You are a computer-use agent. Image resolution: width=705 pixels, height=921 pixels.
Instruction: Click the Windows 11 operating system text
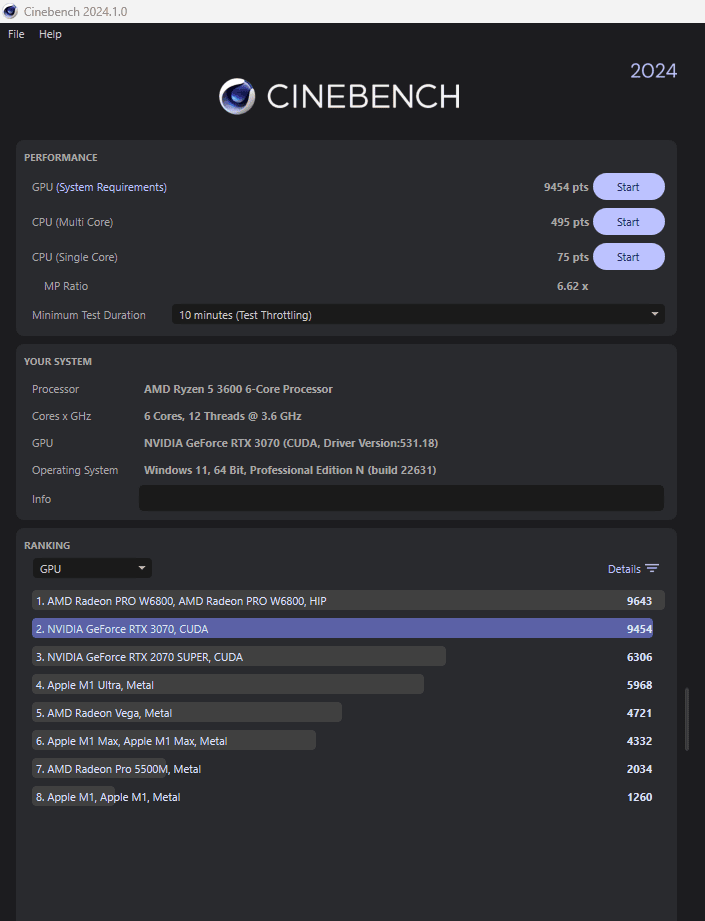pos(290,470)
